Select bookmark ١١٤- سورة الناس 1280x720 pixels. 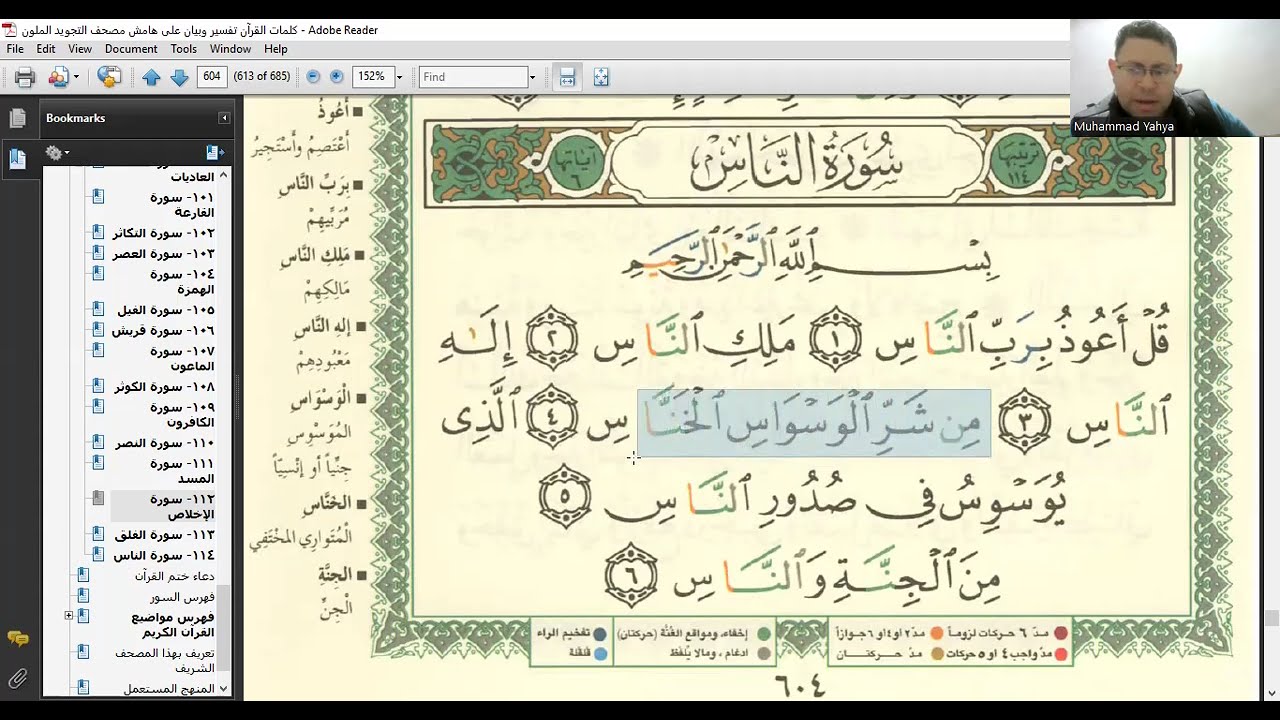pyautogui.click(x=164, y=555)
